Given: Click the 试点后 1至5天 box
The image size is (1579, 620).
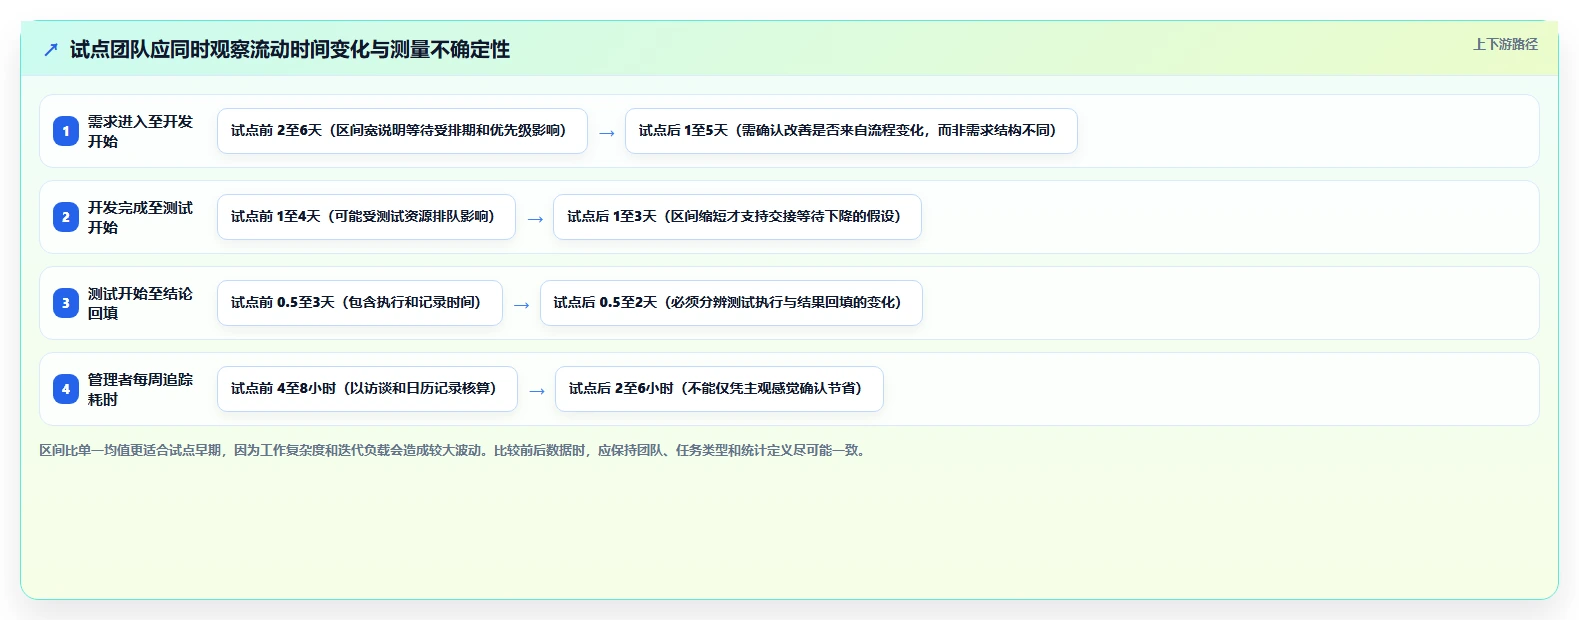Looking at the screenshot, I should point(851,131).
